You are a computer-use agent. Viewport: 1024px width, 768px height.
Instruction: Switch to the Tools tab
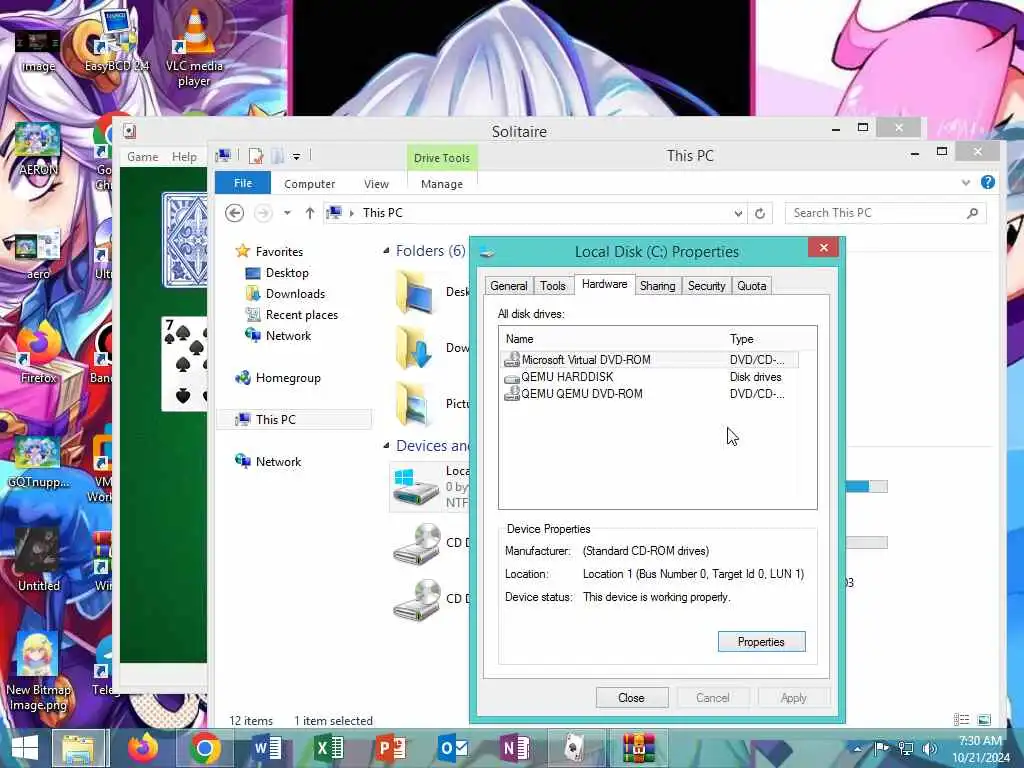(x=552, y=285)
